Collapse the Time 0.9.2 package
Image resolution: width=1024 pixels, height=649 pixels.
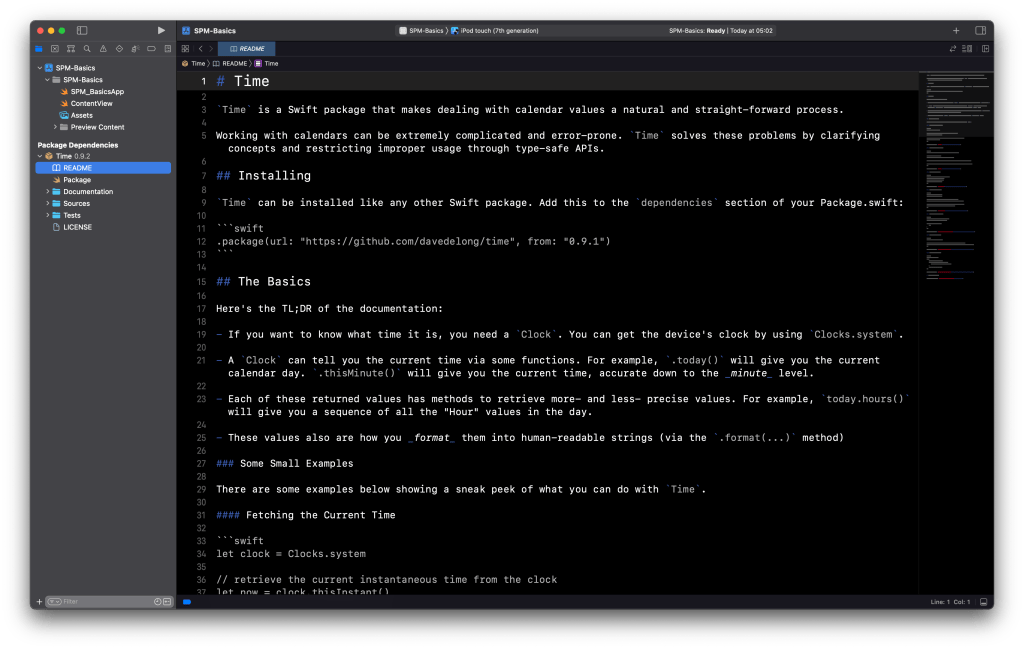40,156
